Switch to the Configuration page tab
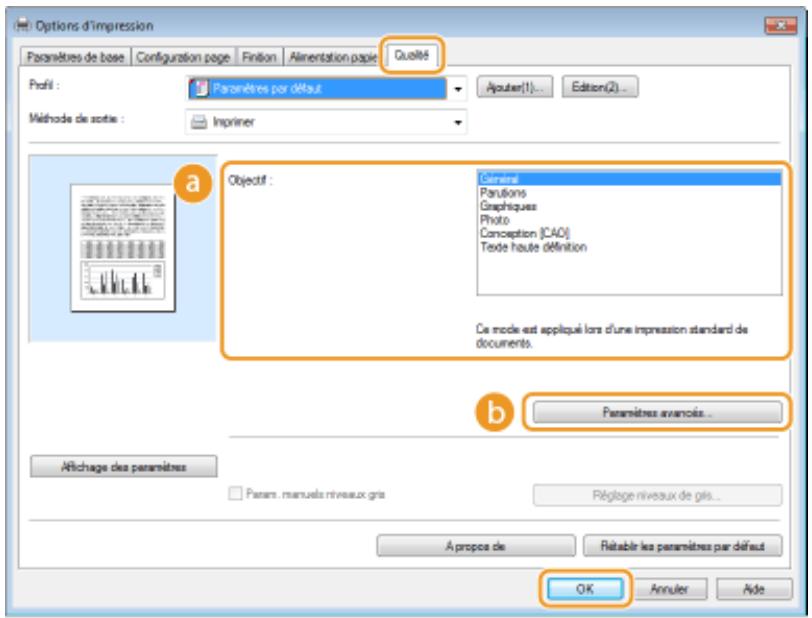 click(183, 57)
